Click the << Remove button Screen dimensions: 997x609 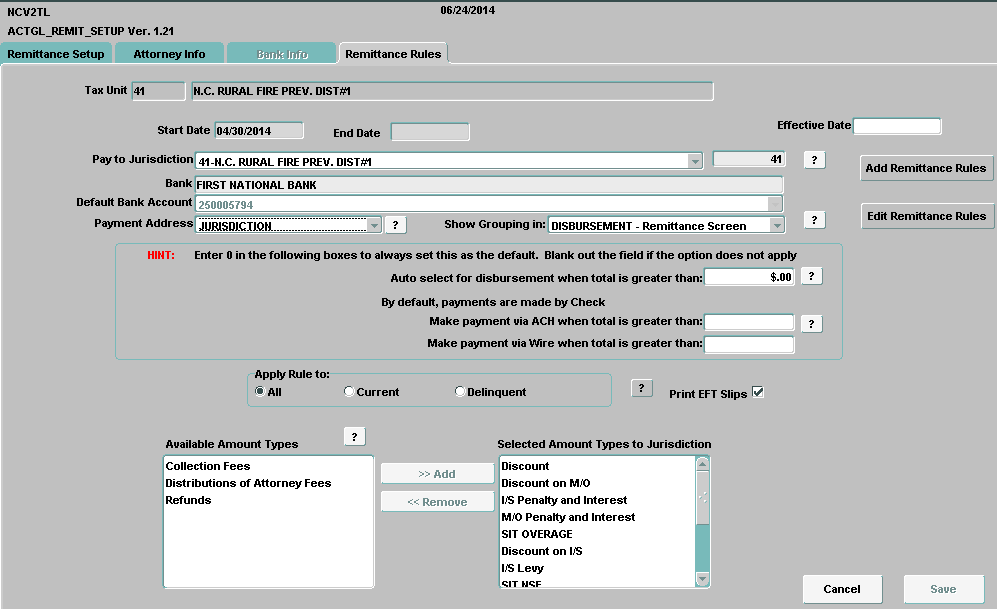pos(437,502)
